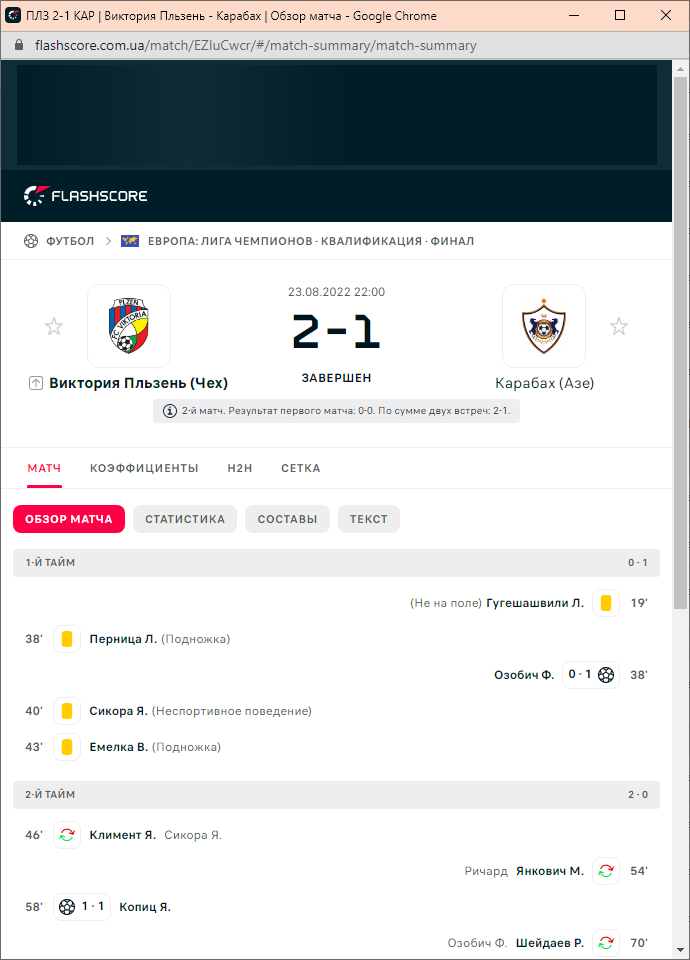
Task: Click the page's vertical scrollbar
Action: pyautogui.click(x=680, y=343)
